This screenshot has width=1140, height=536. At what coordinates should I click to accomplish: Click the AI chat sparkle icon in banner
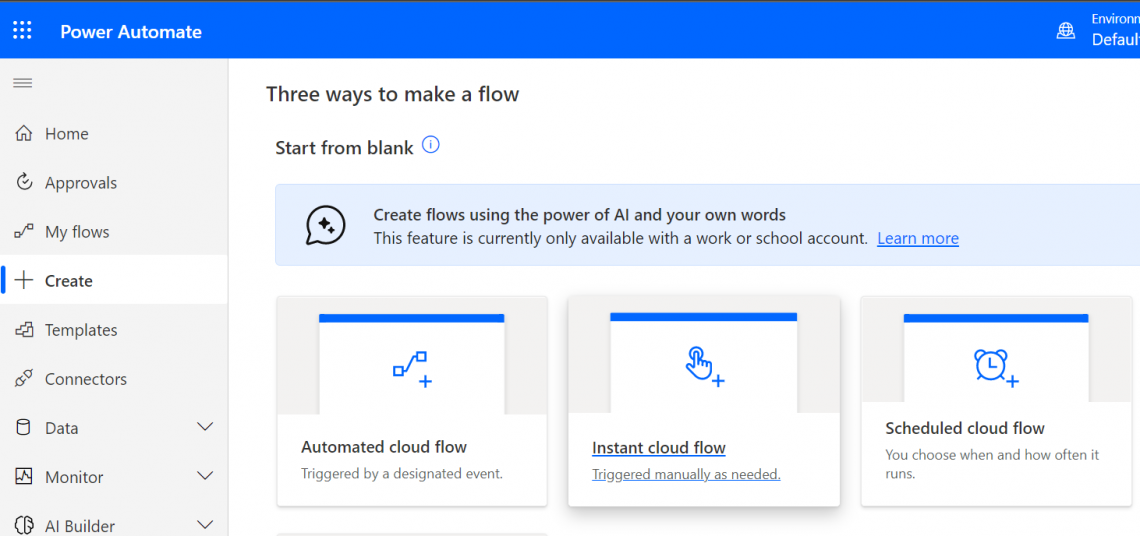tap(325, 226)
